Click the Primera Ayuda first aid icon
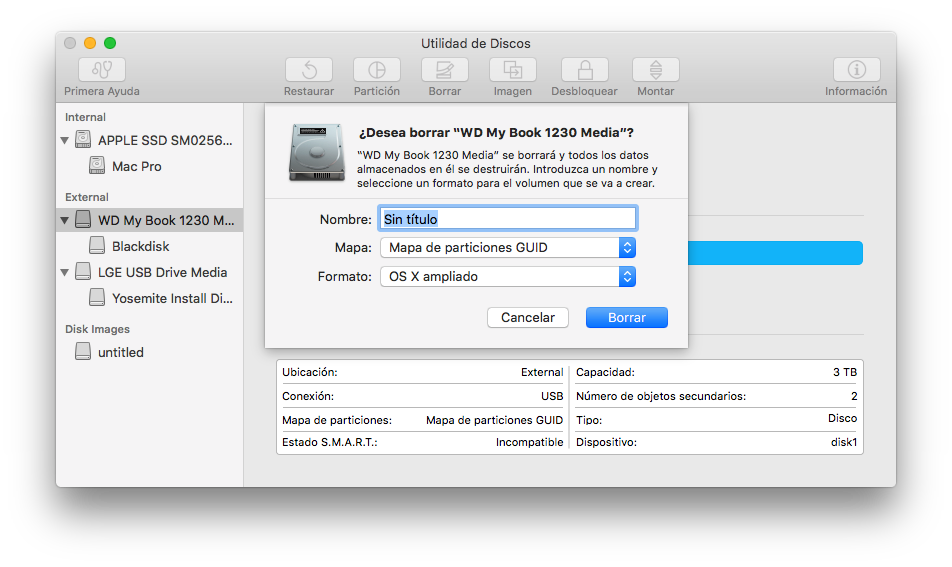Image resolution: width=952 pixels, height=567 pixels. pyautogui.click(x=102, y=70)
